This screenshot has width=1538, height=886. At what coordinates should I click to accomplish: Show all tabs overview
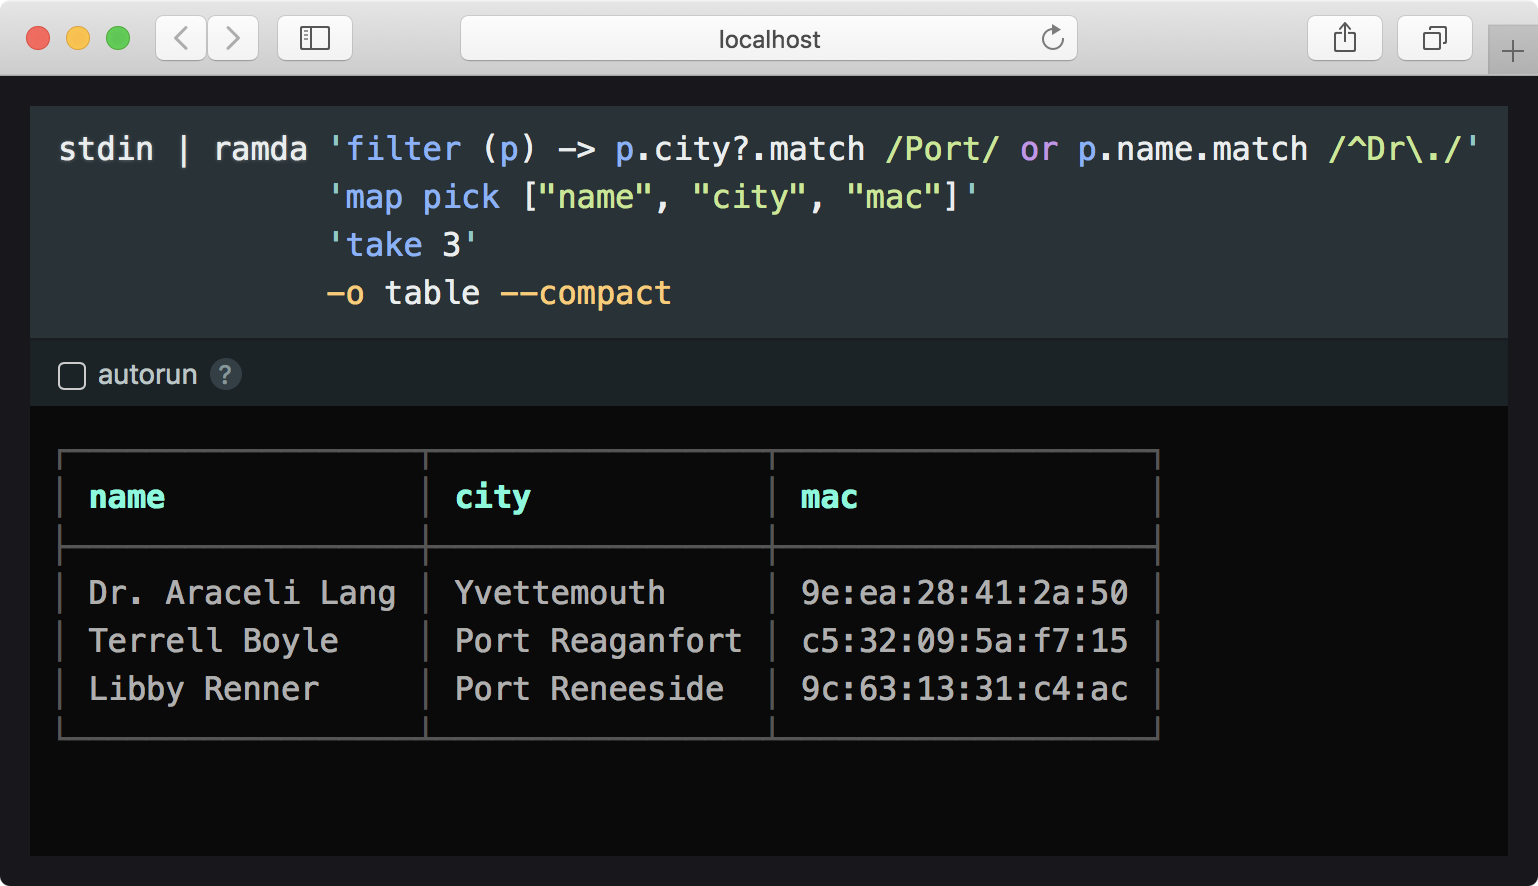pyautogui.click(x=1434, y=39)
